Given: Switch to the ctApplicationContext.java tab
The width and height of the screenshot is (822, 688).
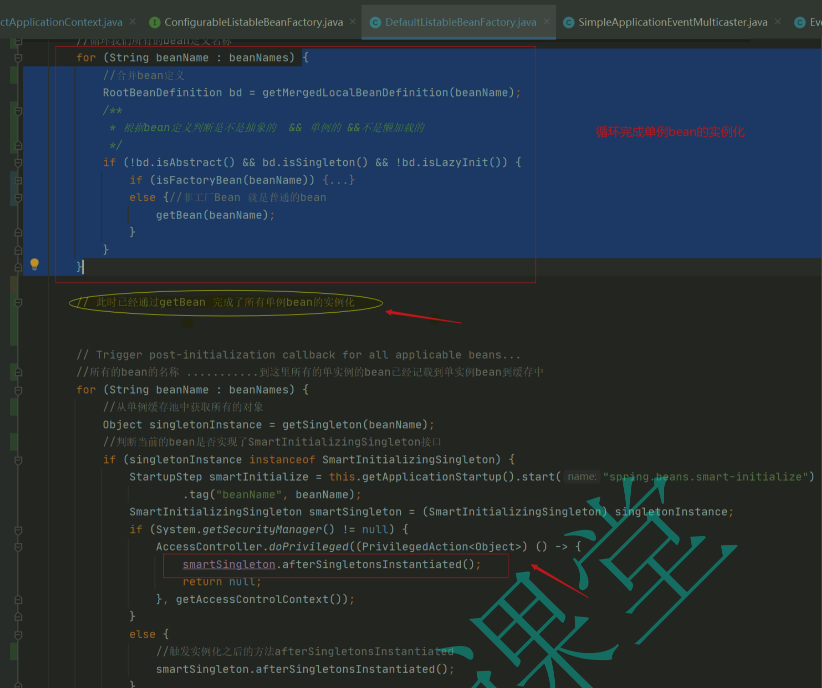Looking at the screenshot, I should pos(61,22).
